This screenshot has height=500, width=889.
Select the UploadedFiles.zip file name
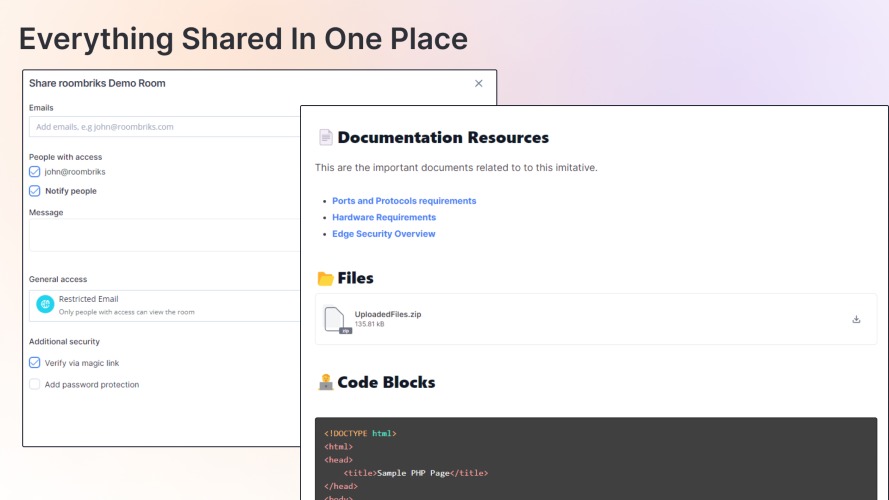(x=388, y=314)
